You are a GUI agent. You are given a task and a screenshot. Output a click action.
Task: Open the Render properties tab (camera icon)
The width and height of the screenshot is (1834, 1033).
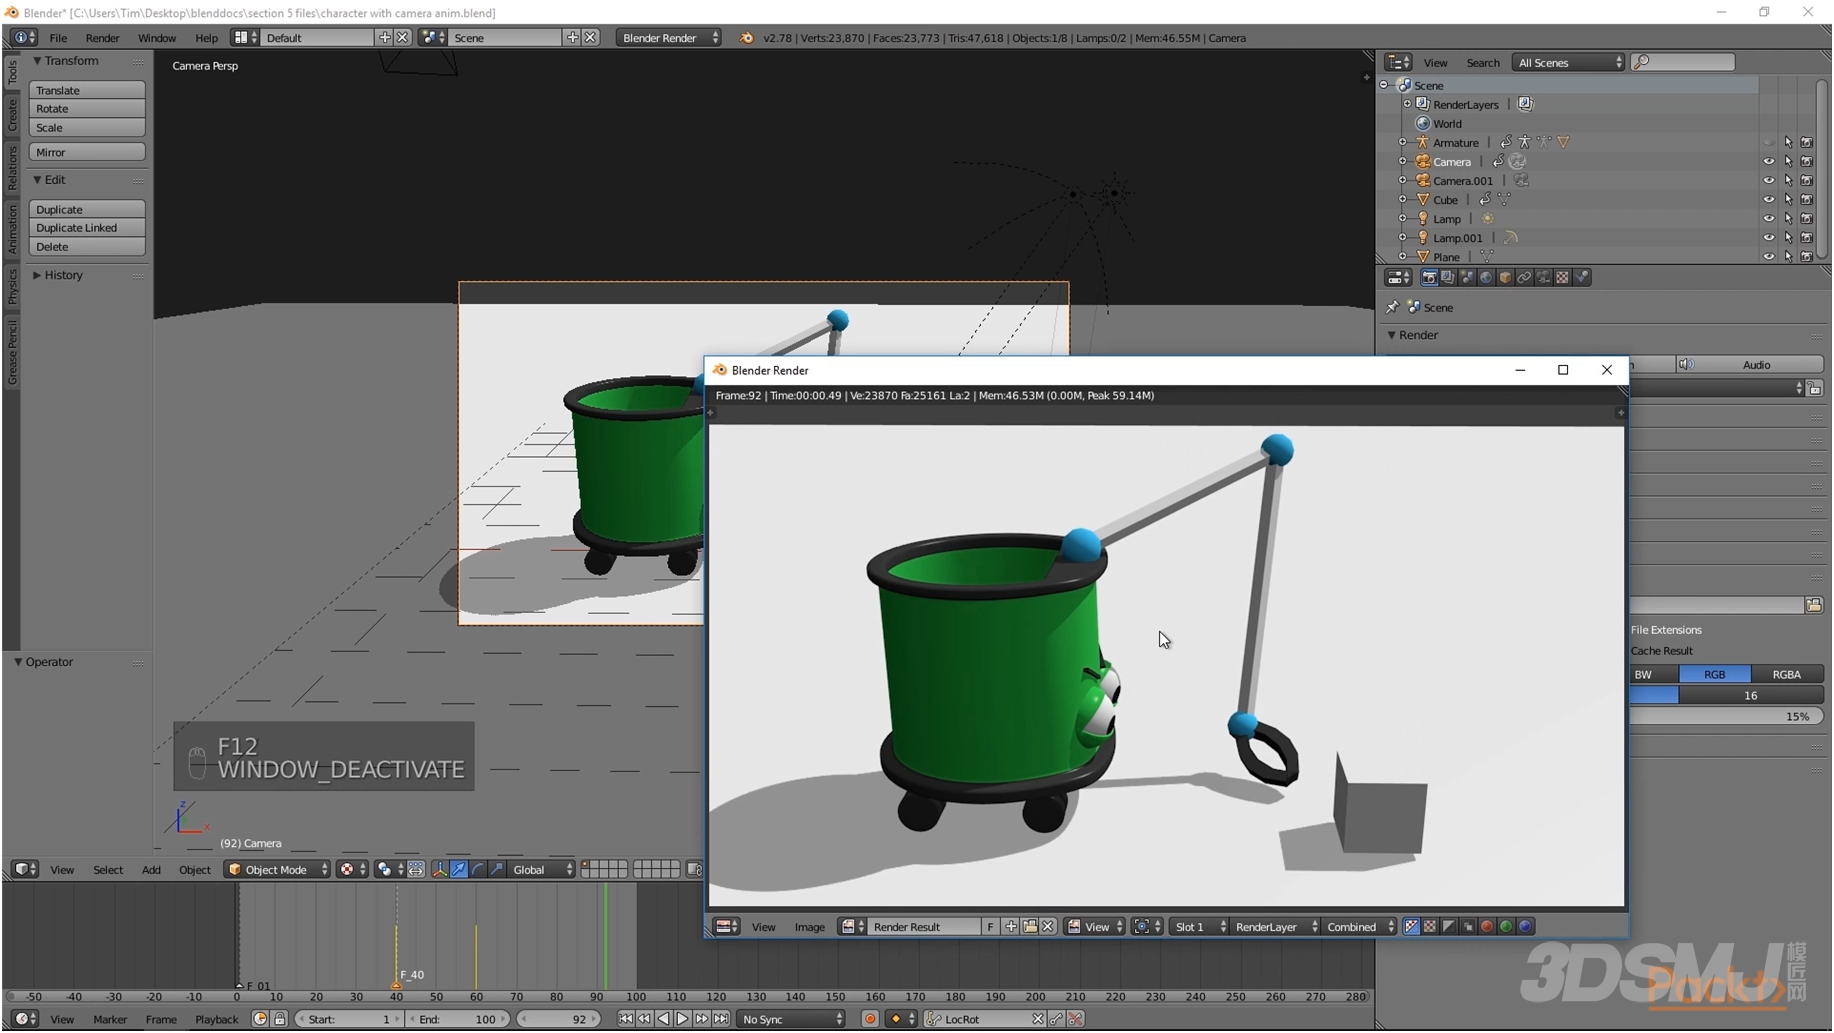1429,278
